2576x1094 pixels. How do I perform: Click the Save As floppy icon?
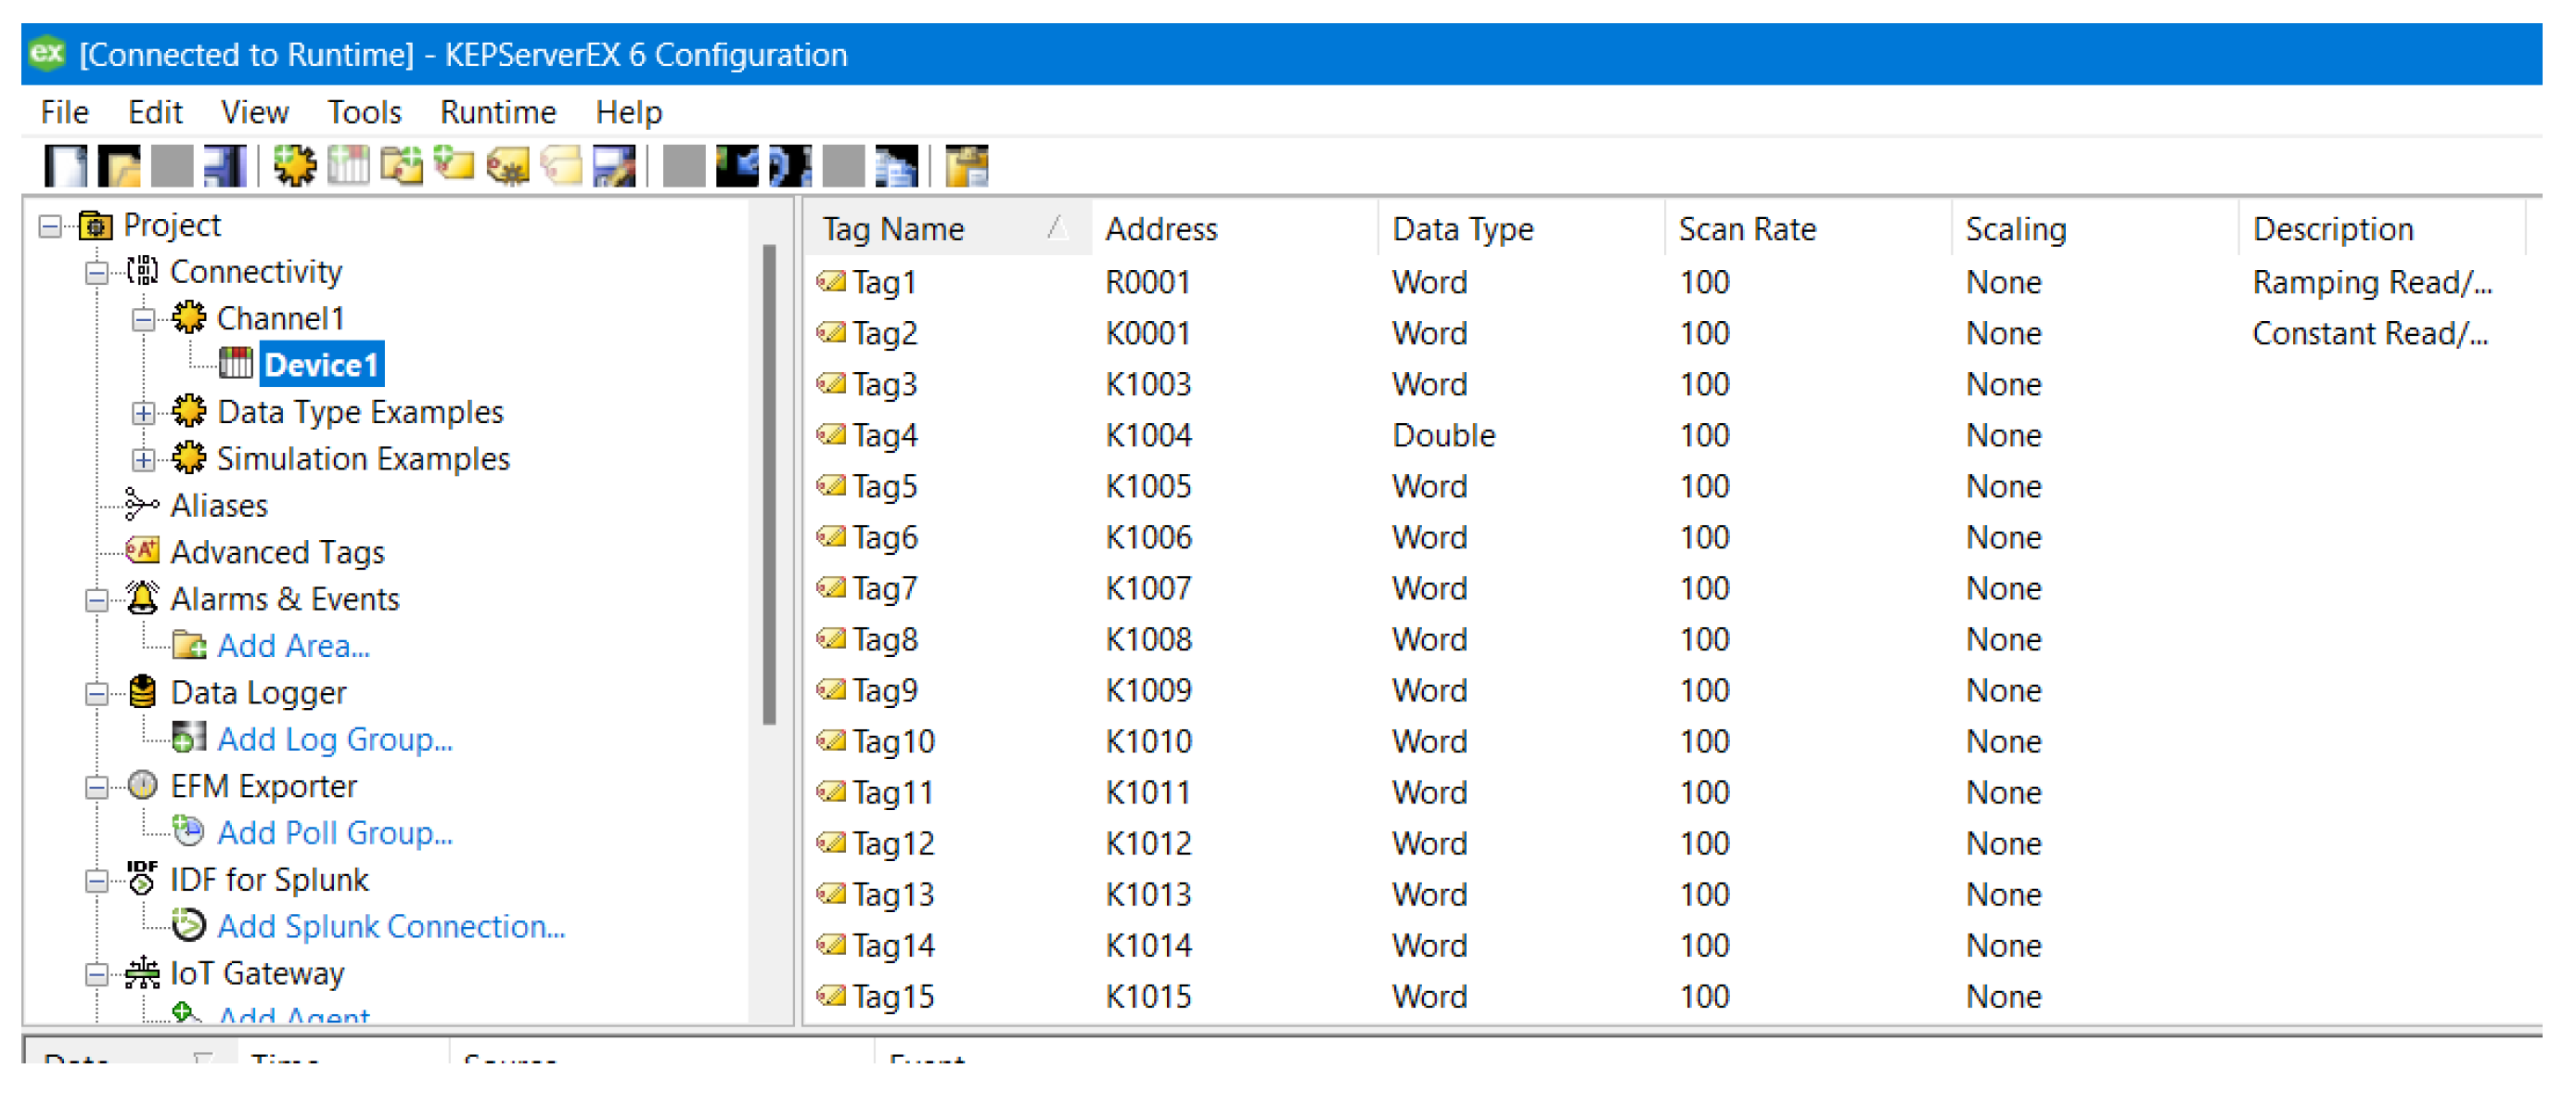coord(225,166)
